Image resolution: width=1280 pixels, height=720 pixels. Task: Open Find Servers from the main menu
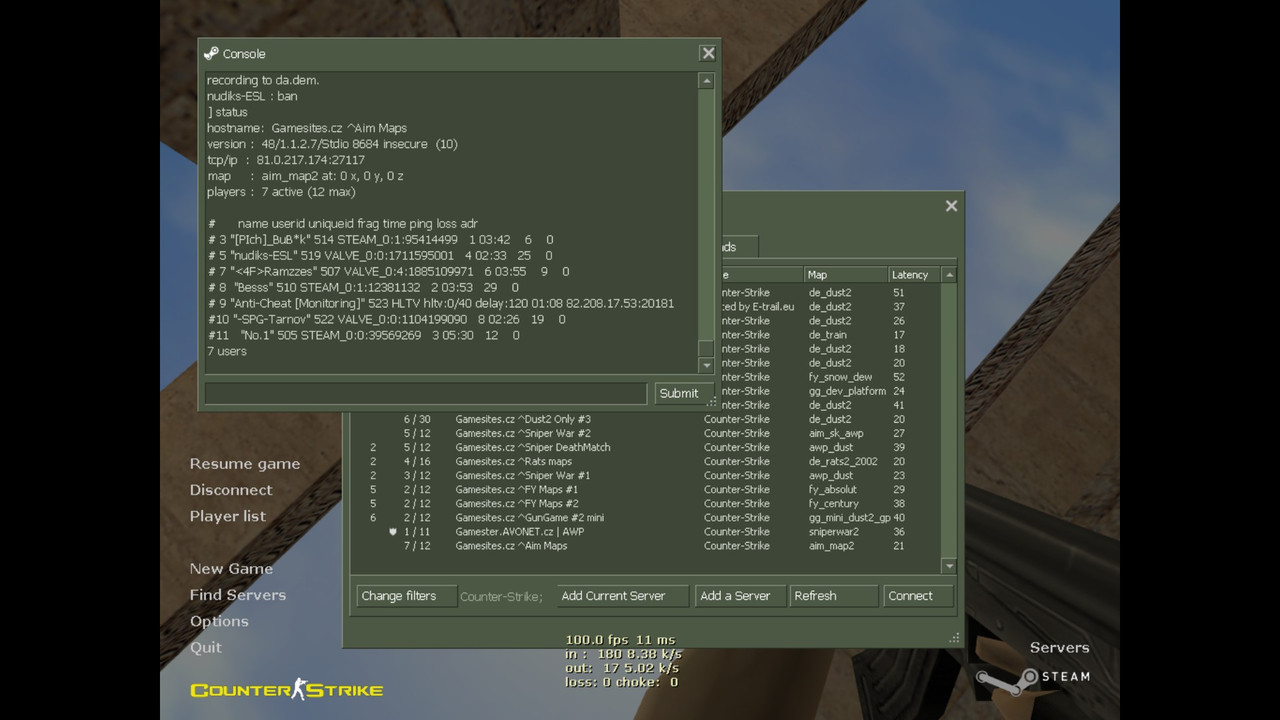[x=238, y=595]
